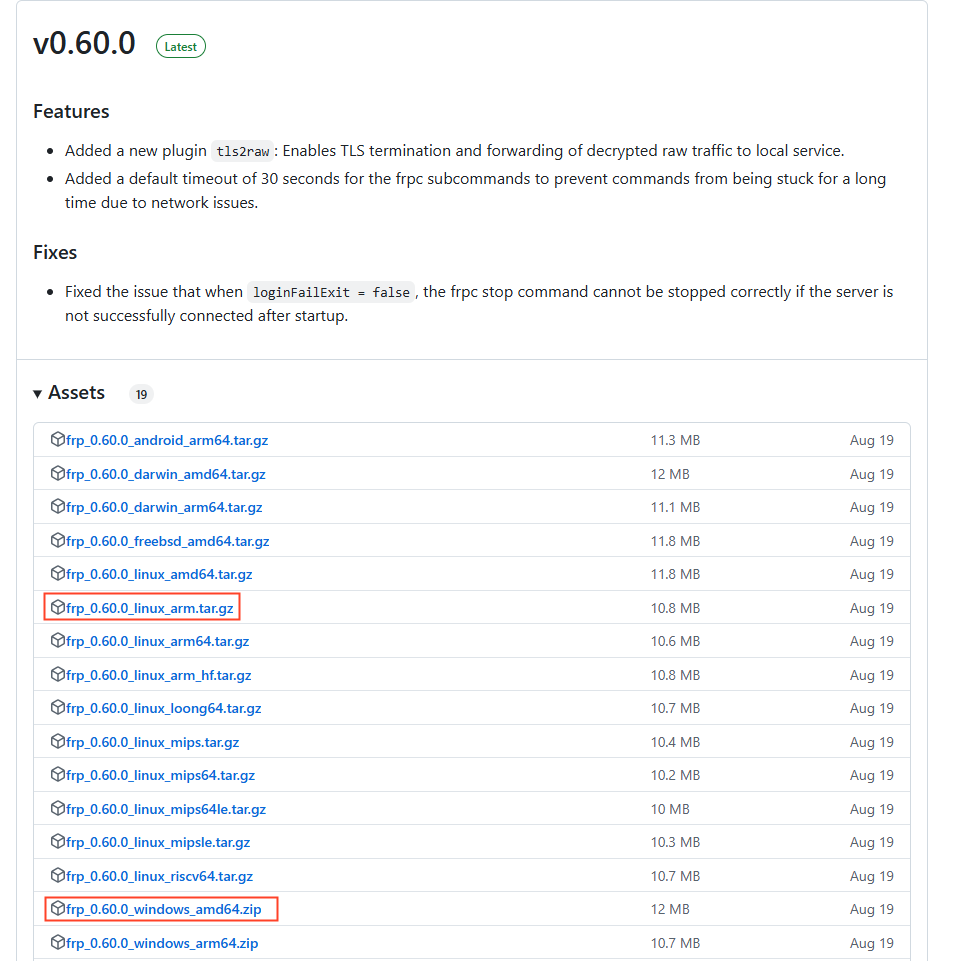Image resolution: width=966 pixels, height=961 pixels.
Task: Click package icon beside frp_0.60.0_windows_arm64.zip
Action: [x=58, y=943]
